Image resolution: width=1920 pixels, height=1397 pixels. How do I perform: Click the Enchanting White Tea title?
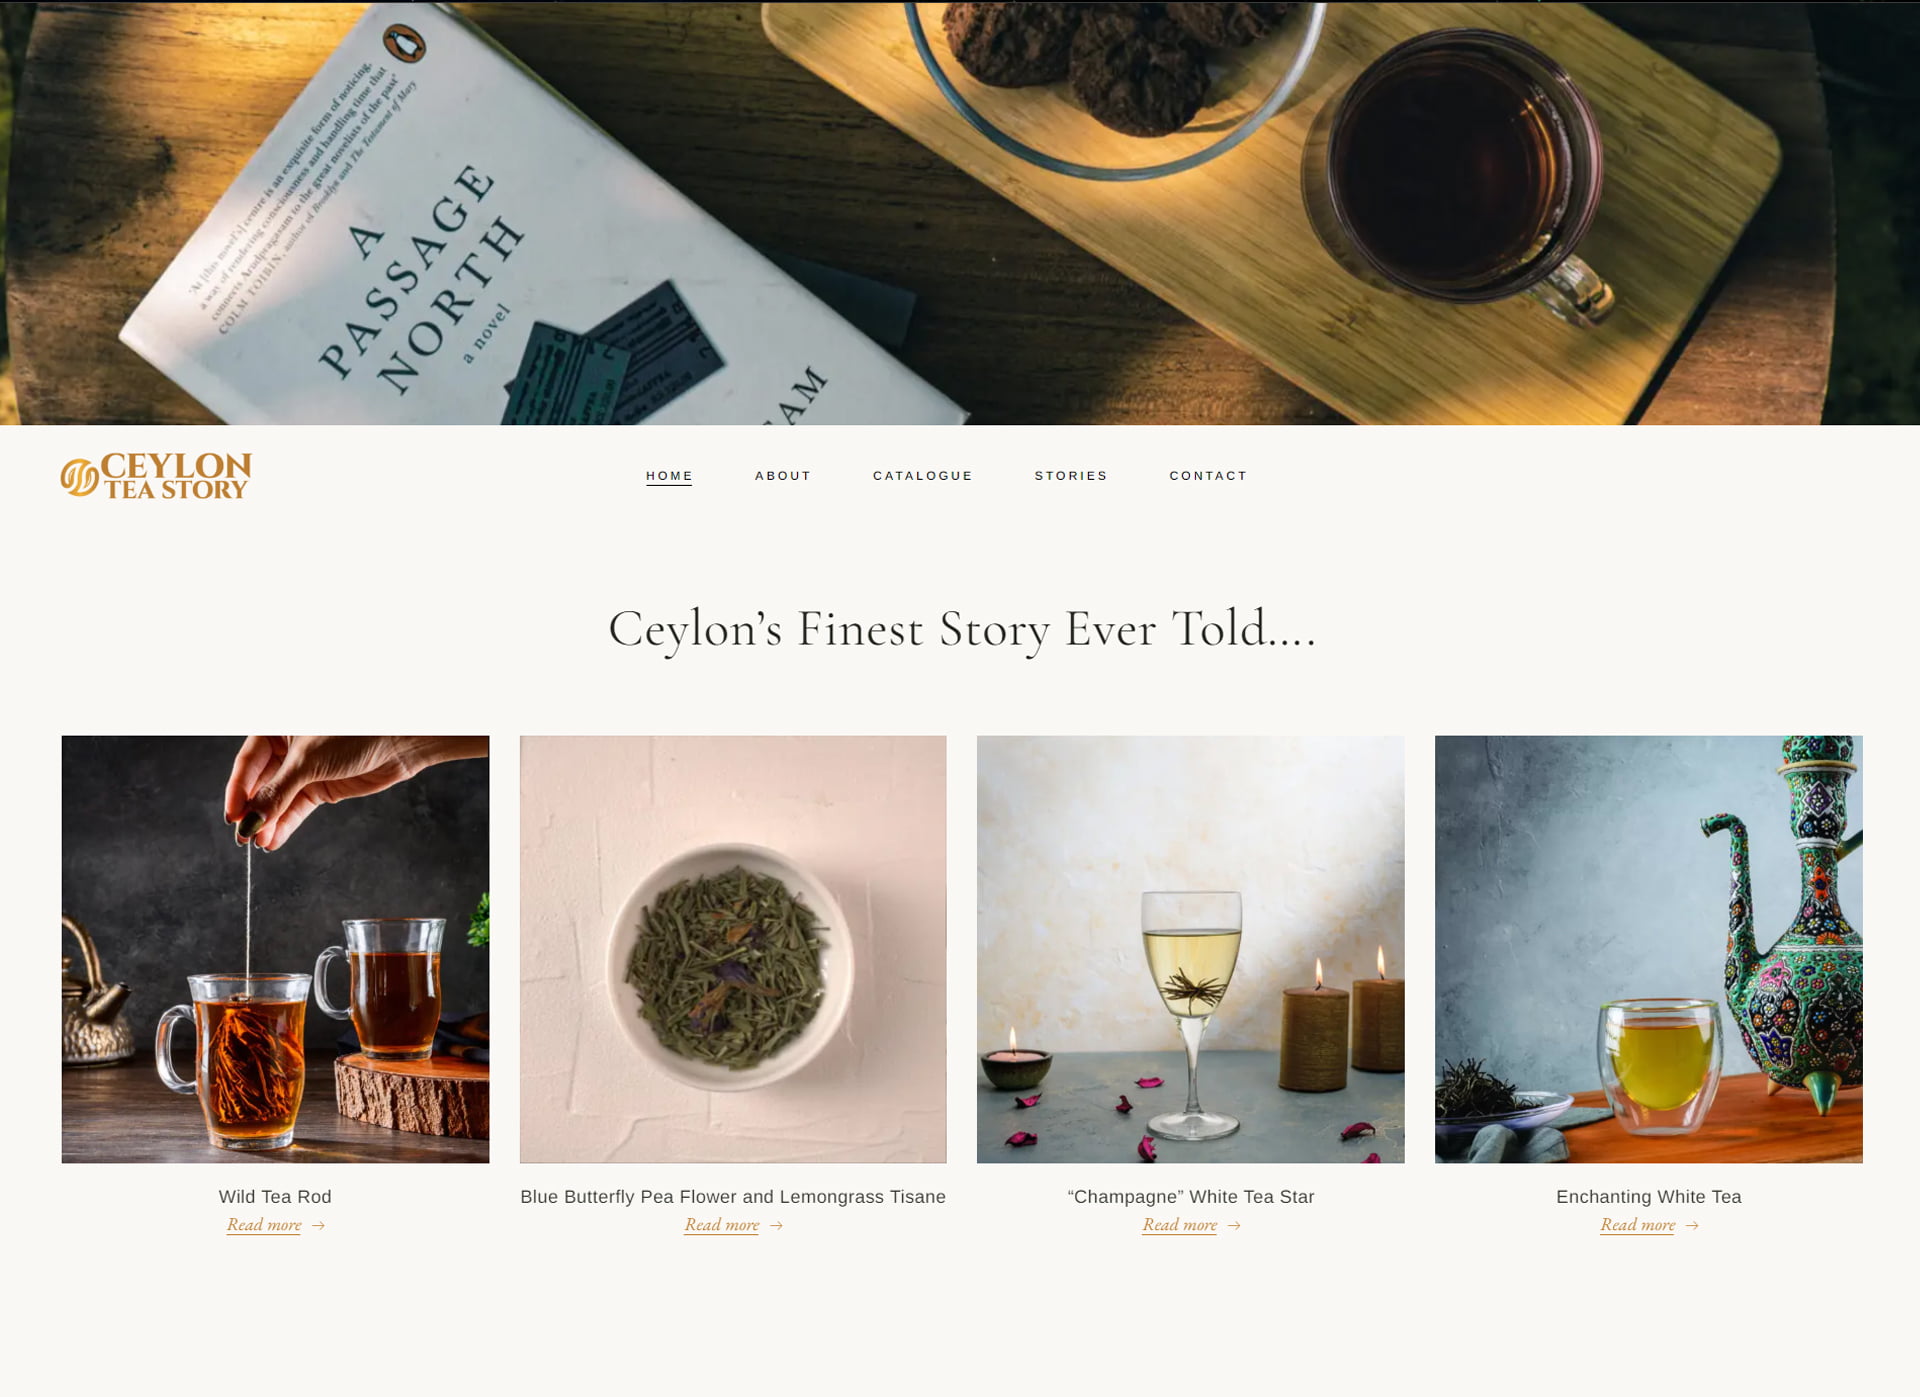[1648, 1197]
